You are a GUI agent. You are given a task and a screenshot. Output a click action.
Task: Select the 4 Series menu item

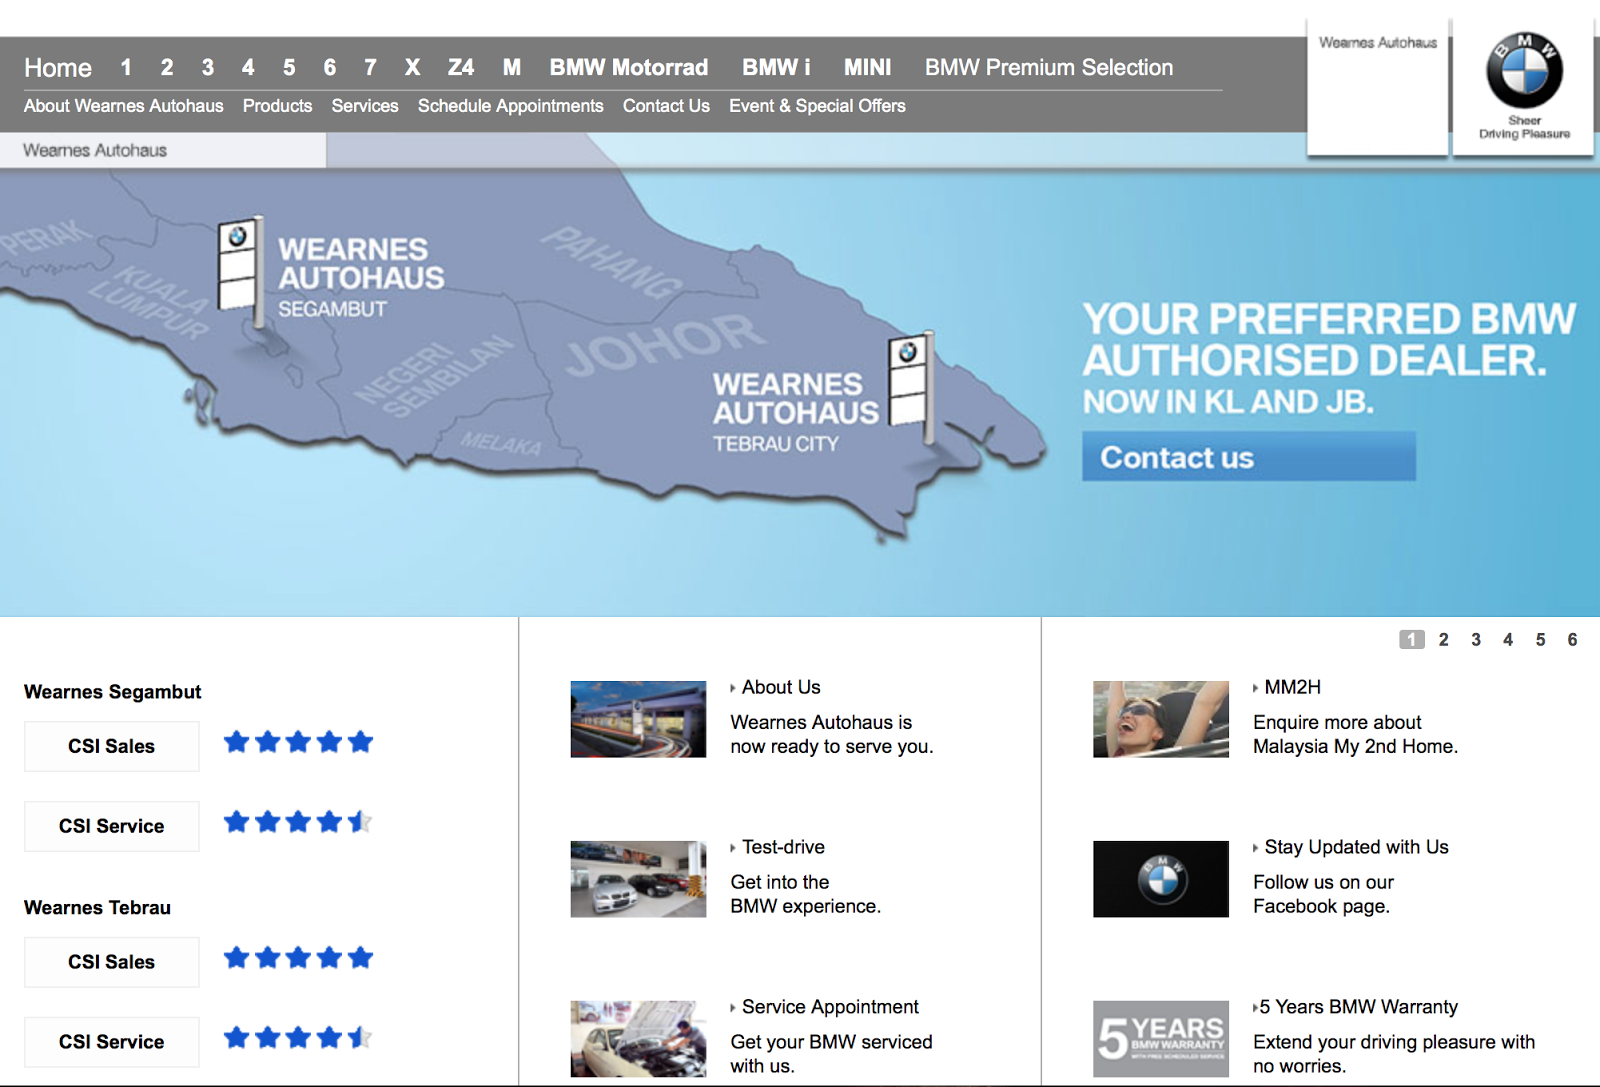pos(248,67)
